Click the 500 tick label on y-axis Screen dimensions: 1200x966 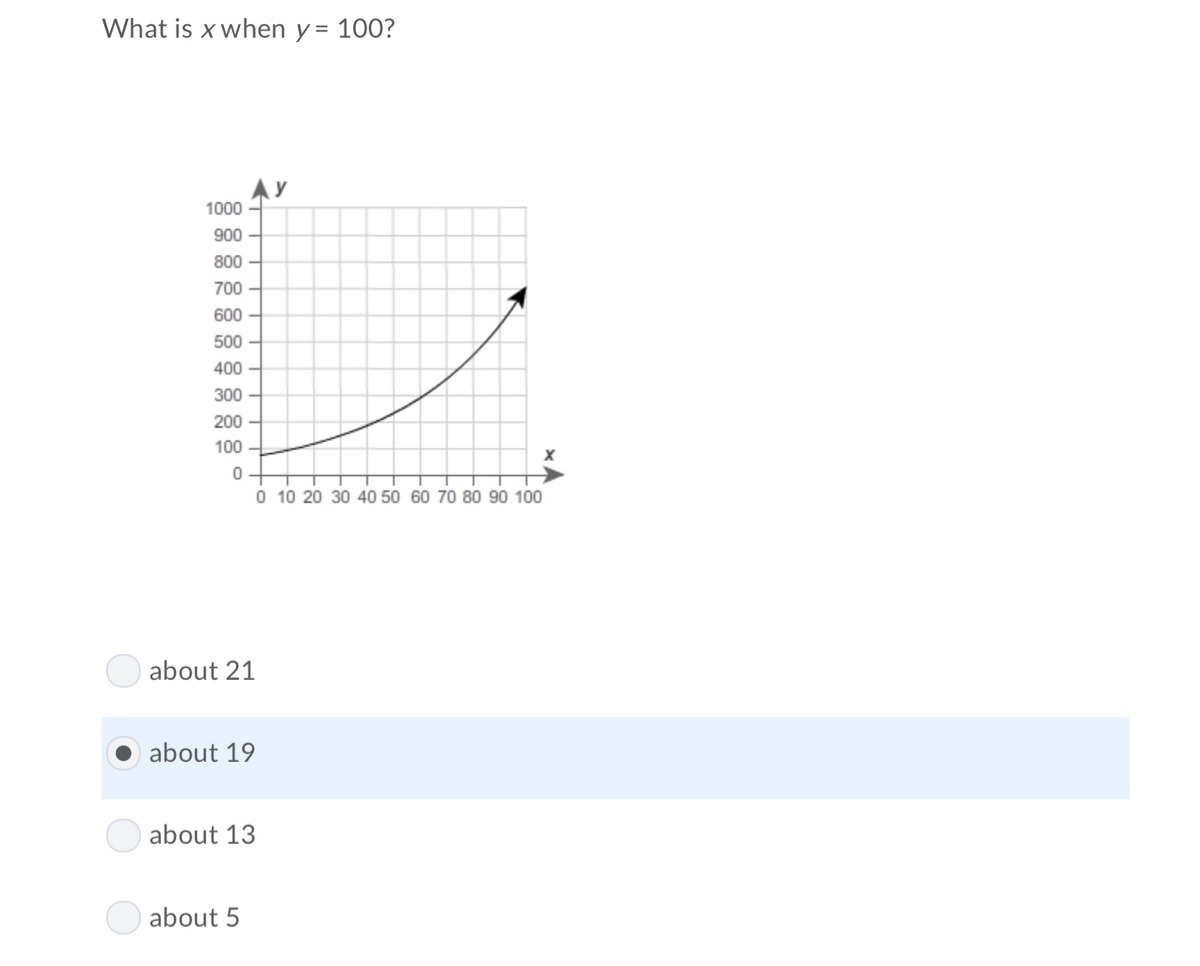tap(228, 342)
